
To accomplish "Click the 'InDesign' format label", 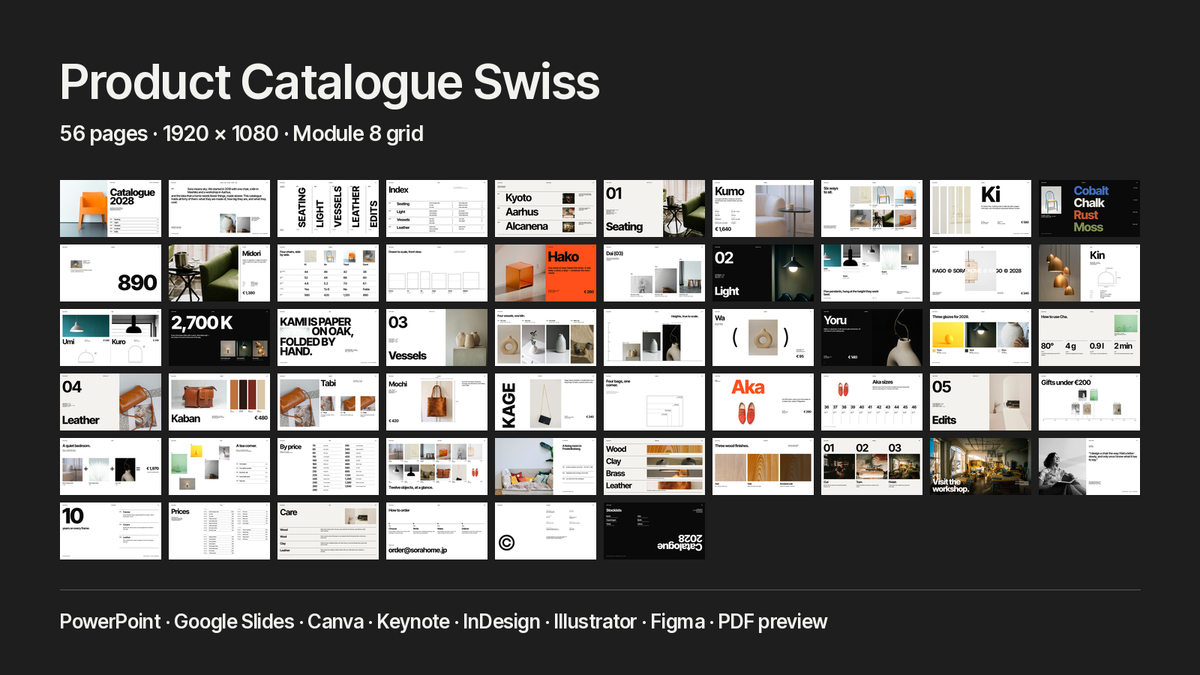I will click(x=501, y=621).
